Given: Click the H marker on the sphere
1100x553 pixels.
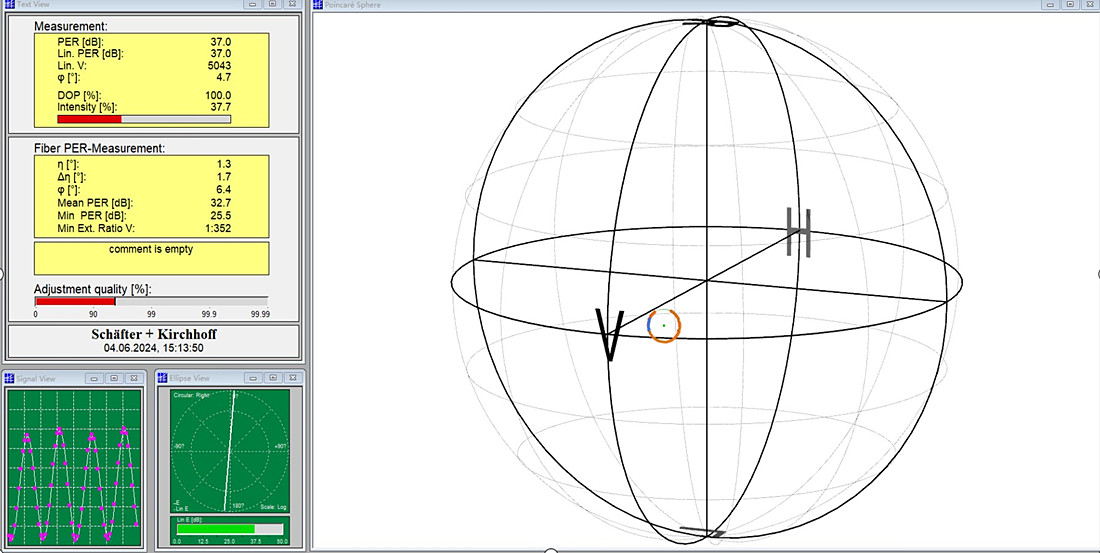Looking at the screenshot, I should click(798, 232).
